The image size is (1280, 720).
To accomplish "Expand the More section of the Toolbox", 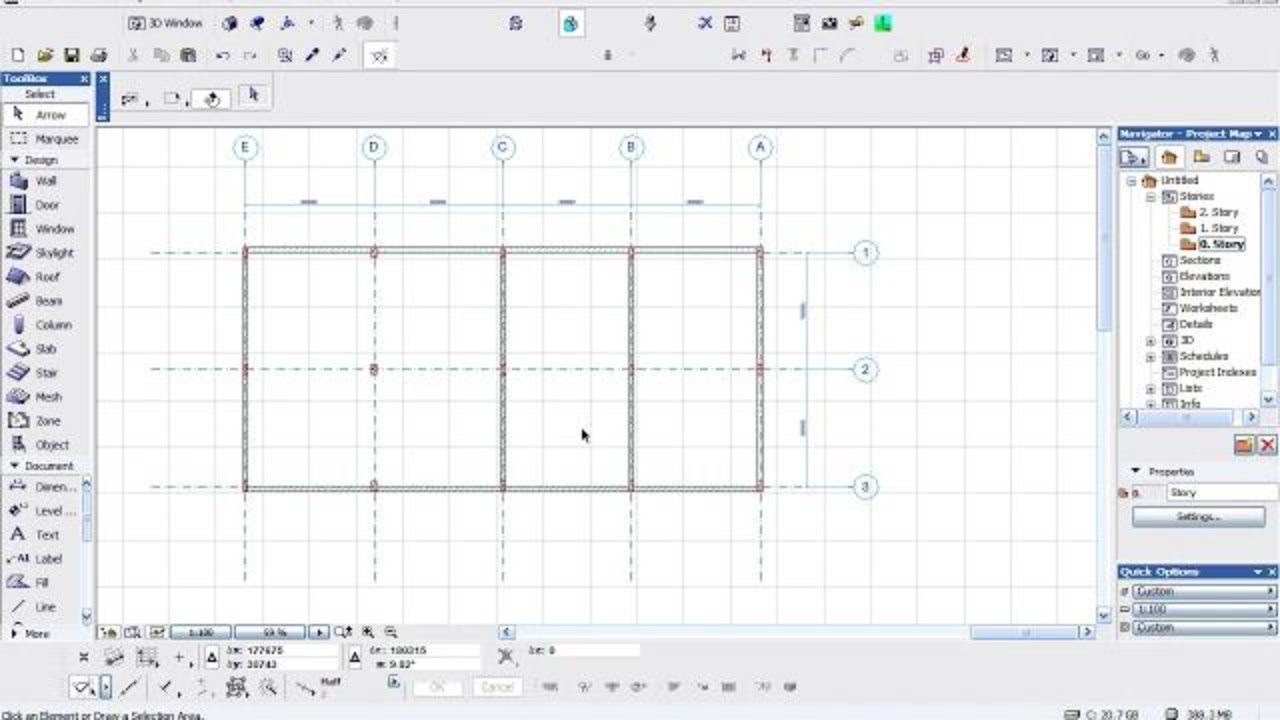I will click(x=14, y=633).
